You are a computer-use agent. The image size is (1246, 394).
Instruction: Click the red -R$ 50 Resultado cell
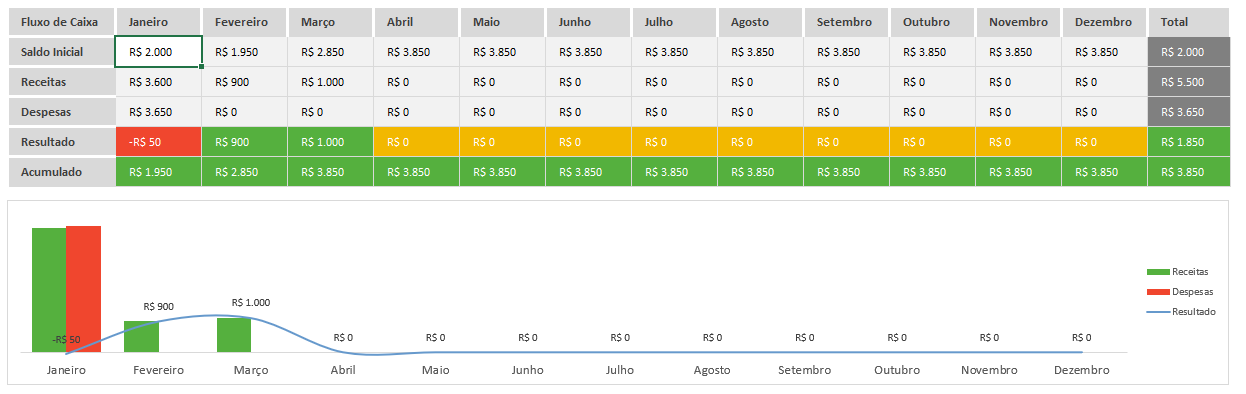(159, 142)
